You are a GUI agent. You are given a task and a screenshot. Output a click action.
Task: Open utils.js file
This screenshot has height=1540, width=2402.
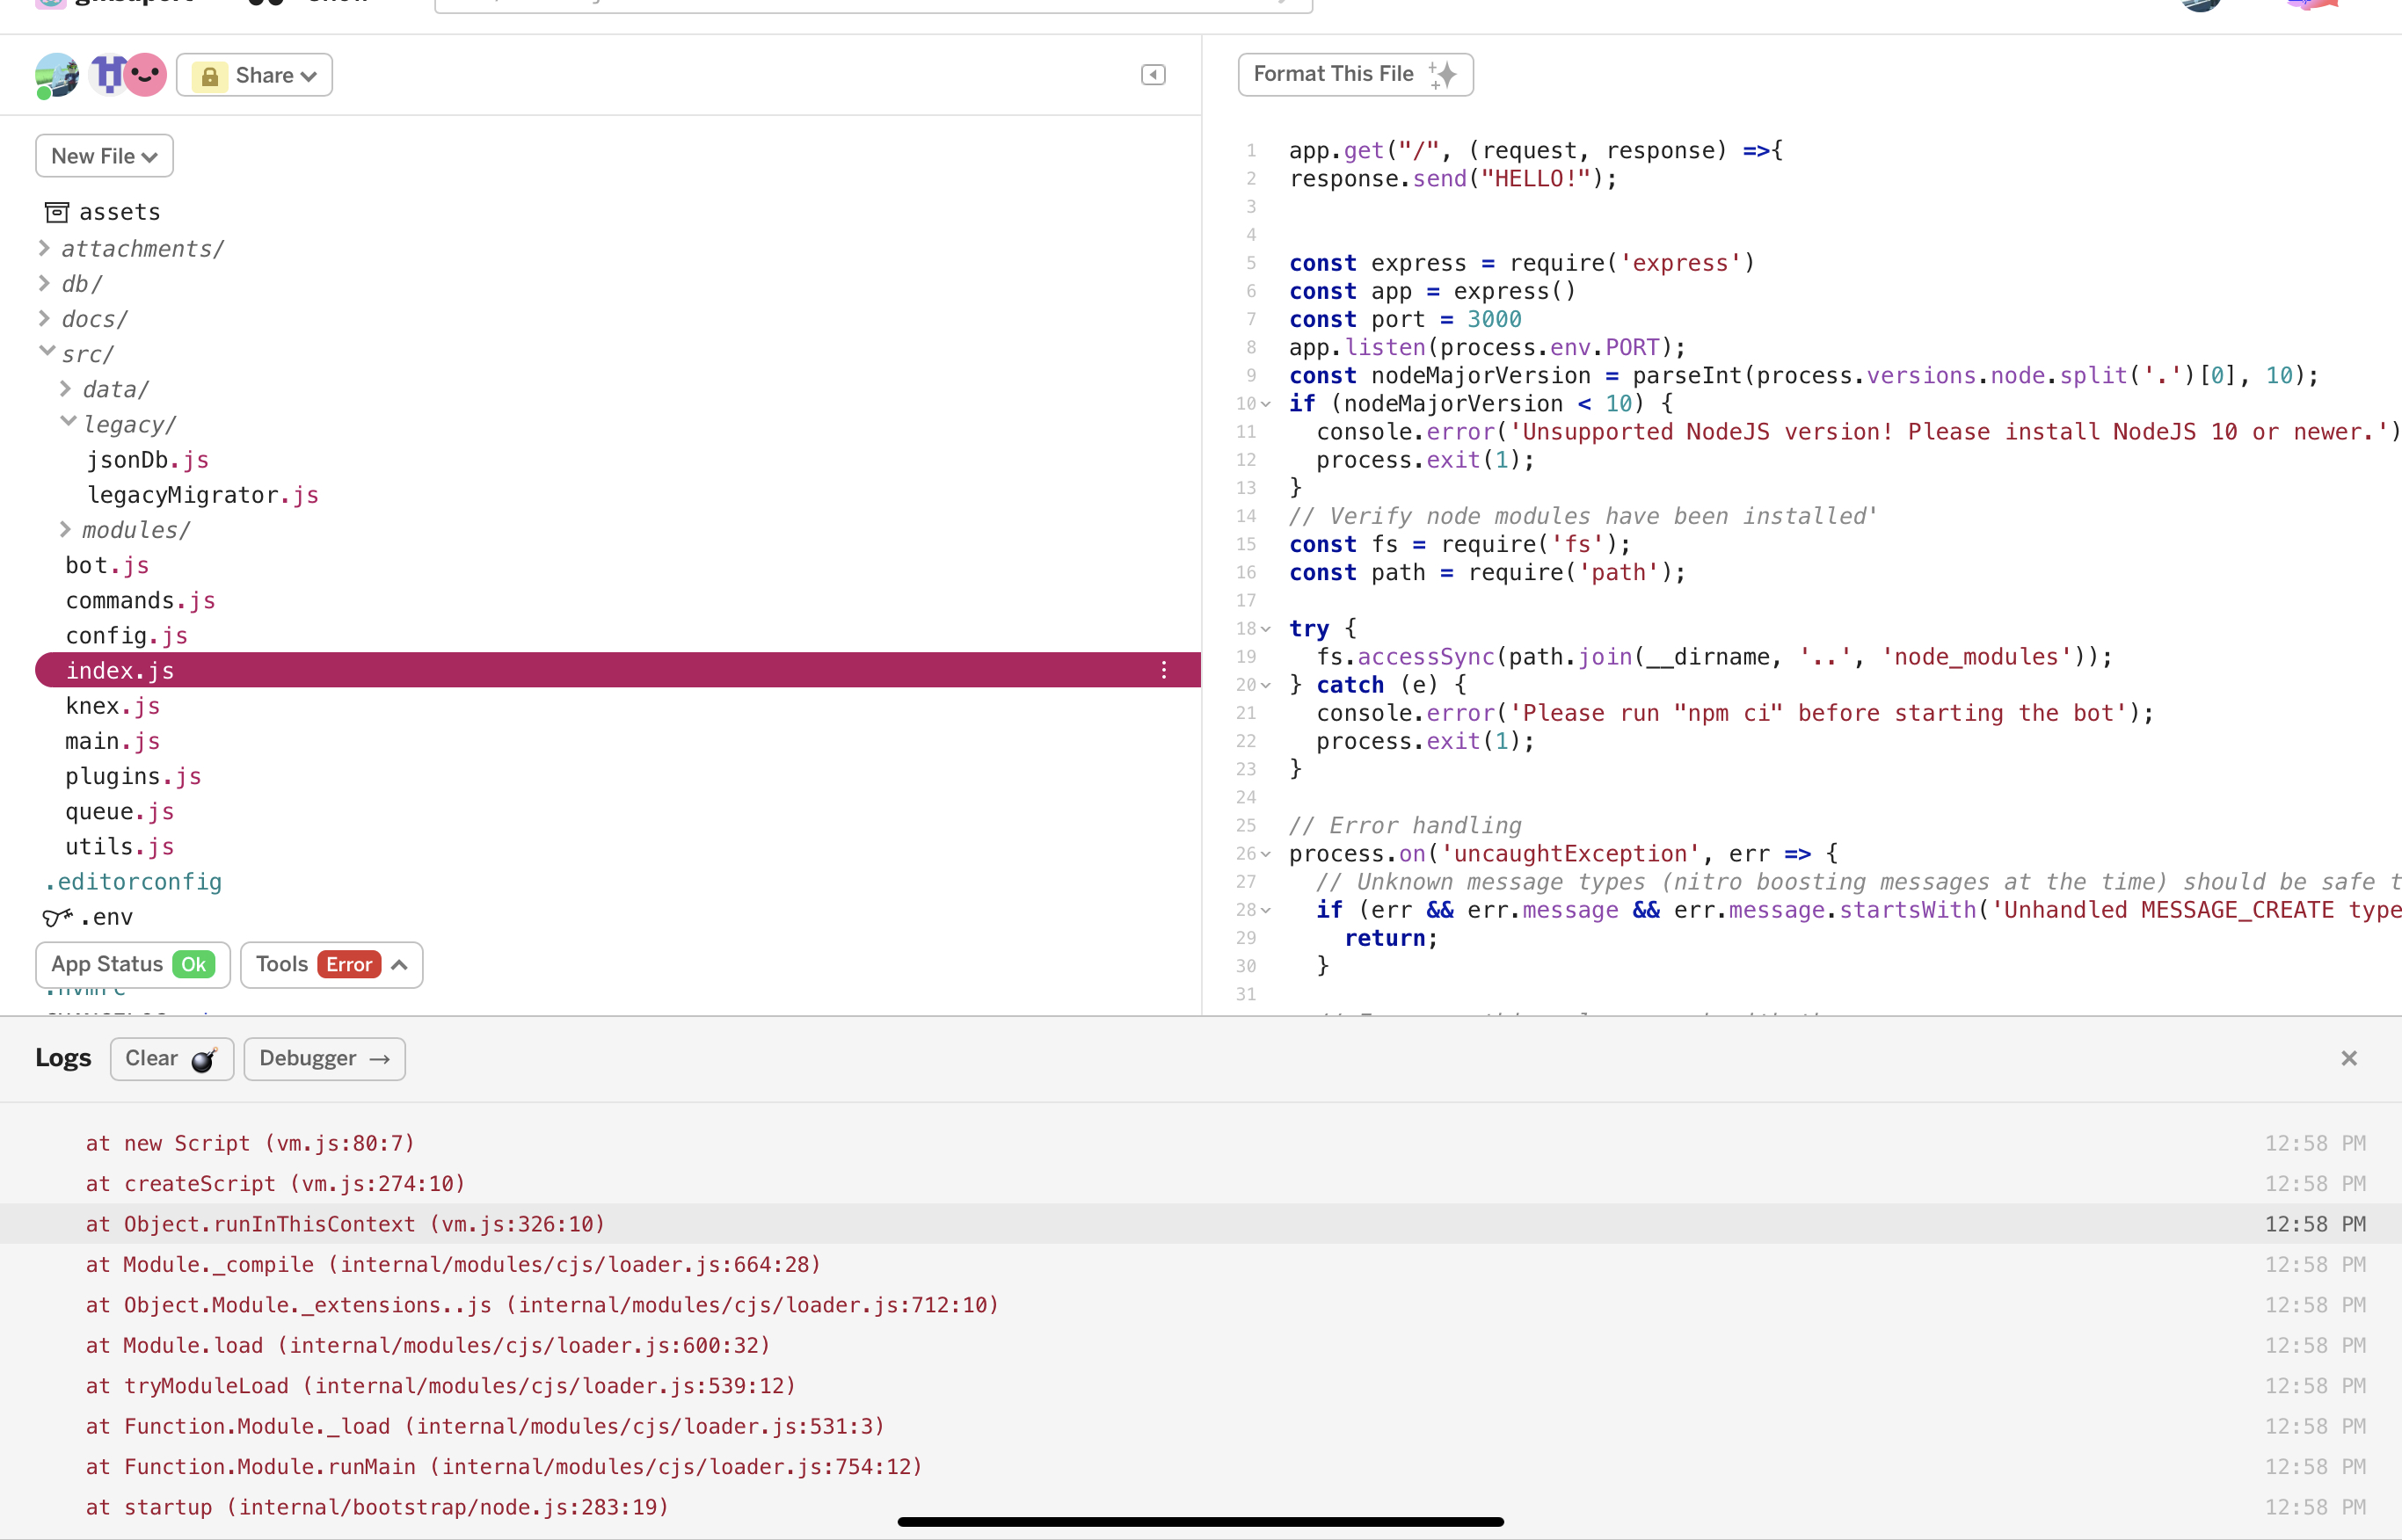coord(119,846)
